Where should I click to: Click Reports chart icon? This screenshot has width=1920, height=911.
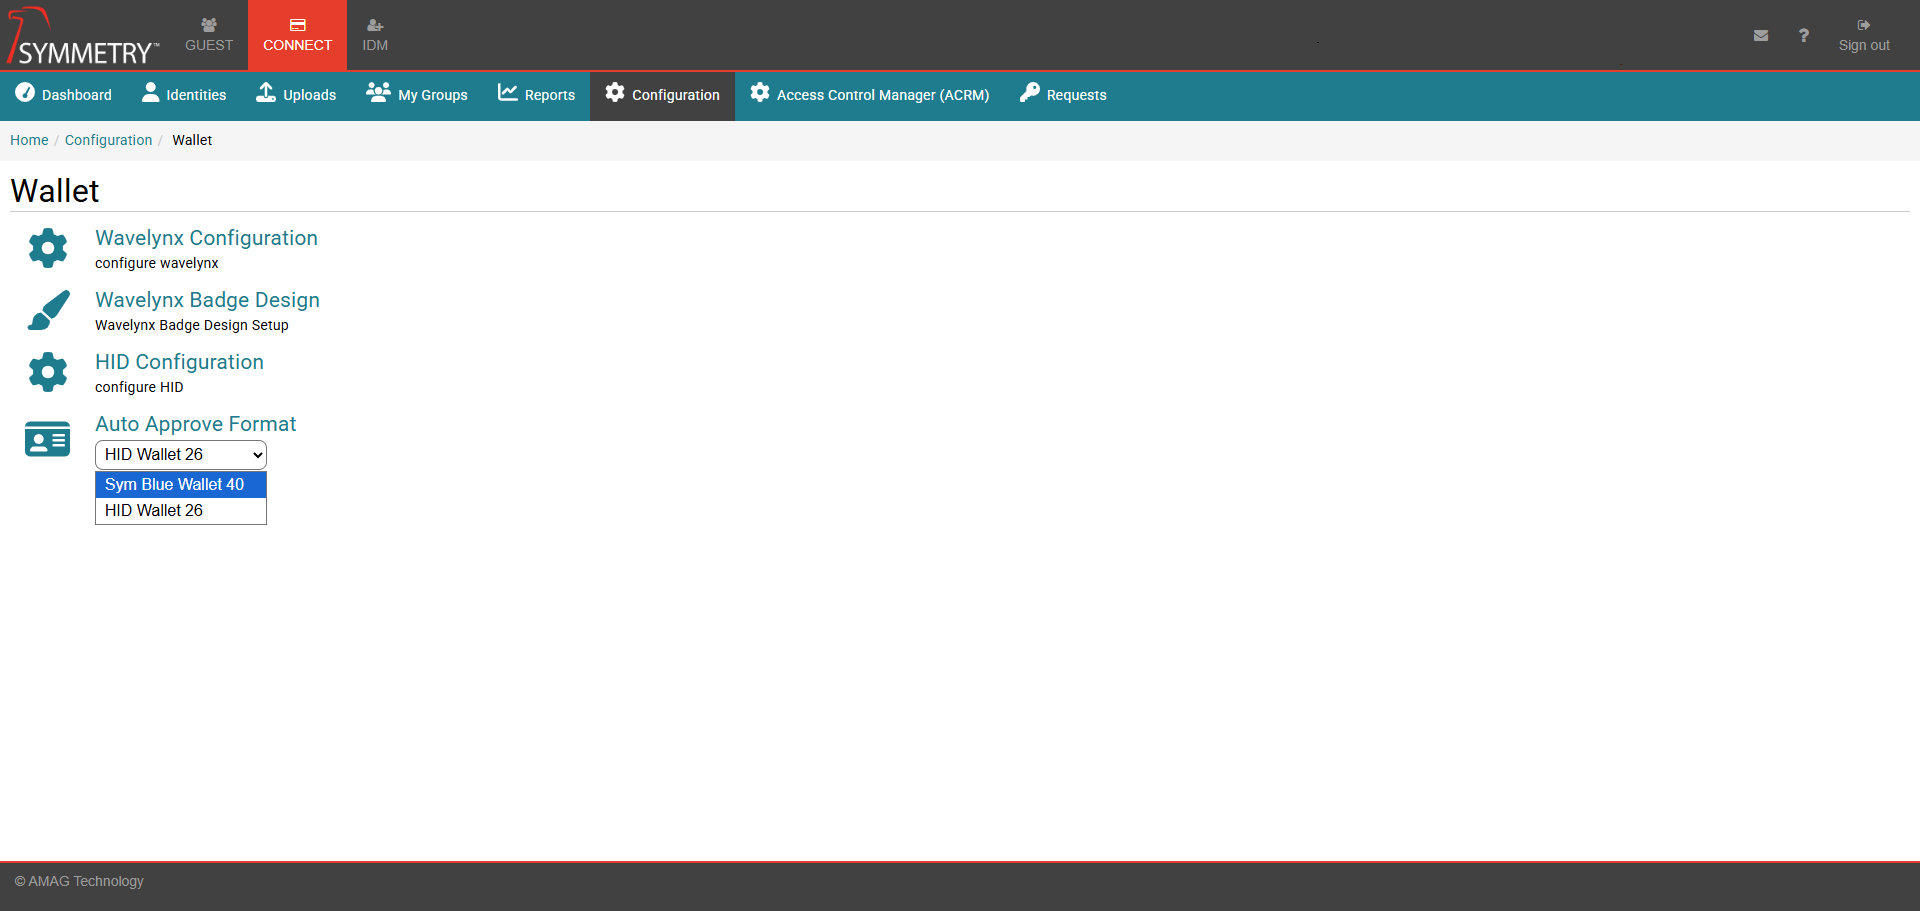[508, 92]
